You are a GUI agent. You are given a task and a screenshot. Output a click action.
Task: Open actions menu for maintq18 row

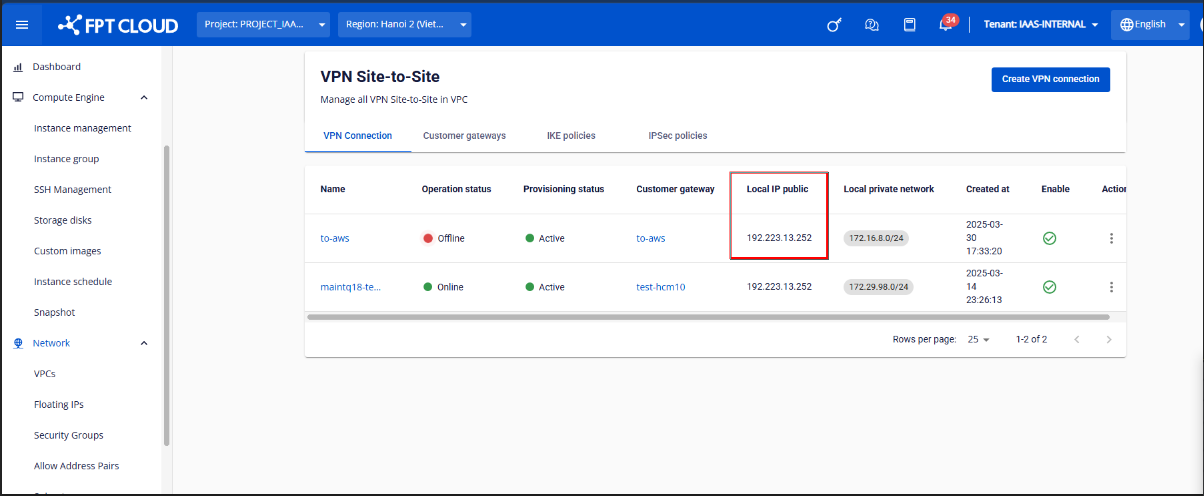point(1111,287)
